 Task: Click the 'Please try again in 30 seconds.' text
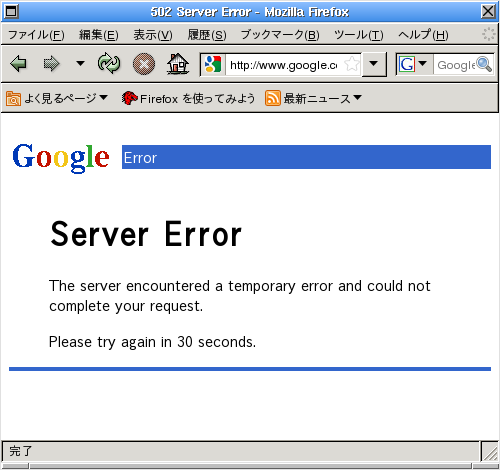tap(152, 342)
